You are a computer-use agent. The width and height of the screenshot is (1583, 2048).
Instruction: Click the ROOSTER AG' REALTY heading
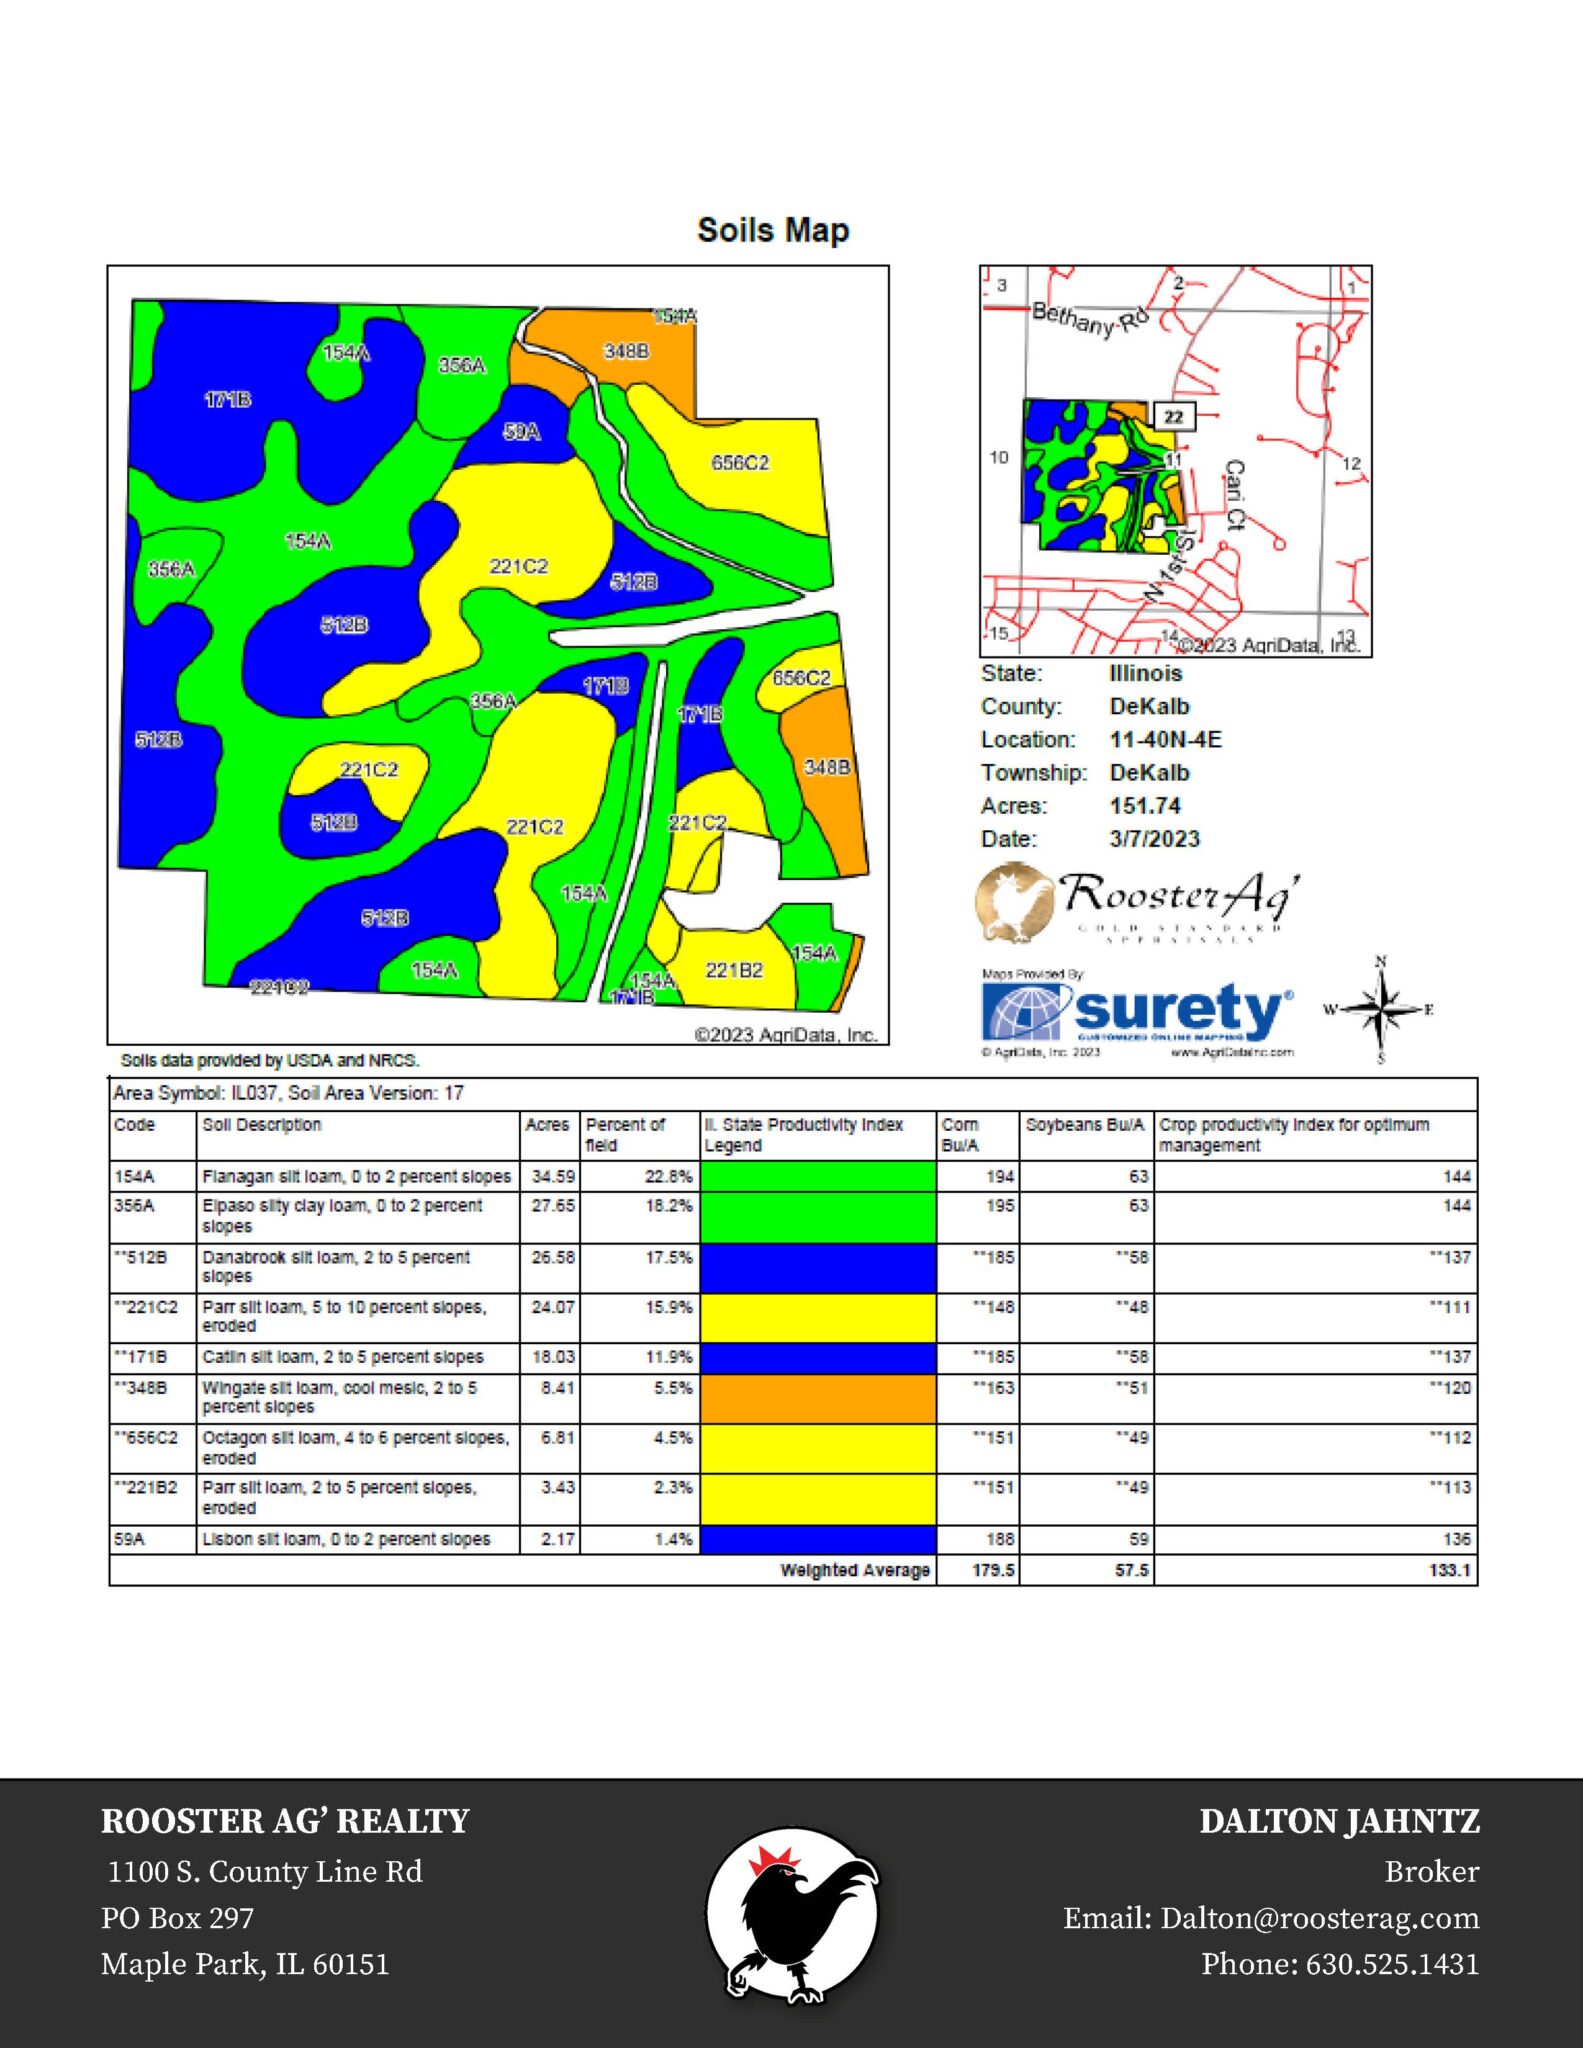click(285, 1821)
